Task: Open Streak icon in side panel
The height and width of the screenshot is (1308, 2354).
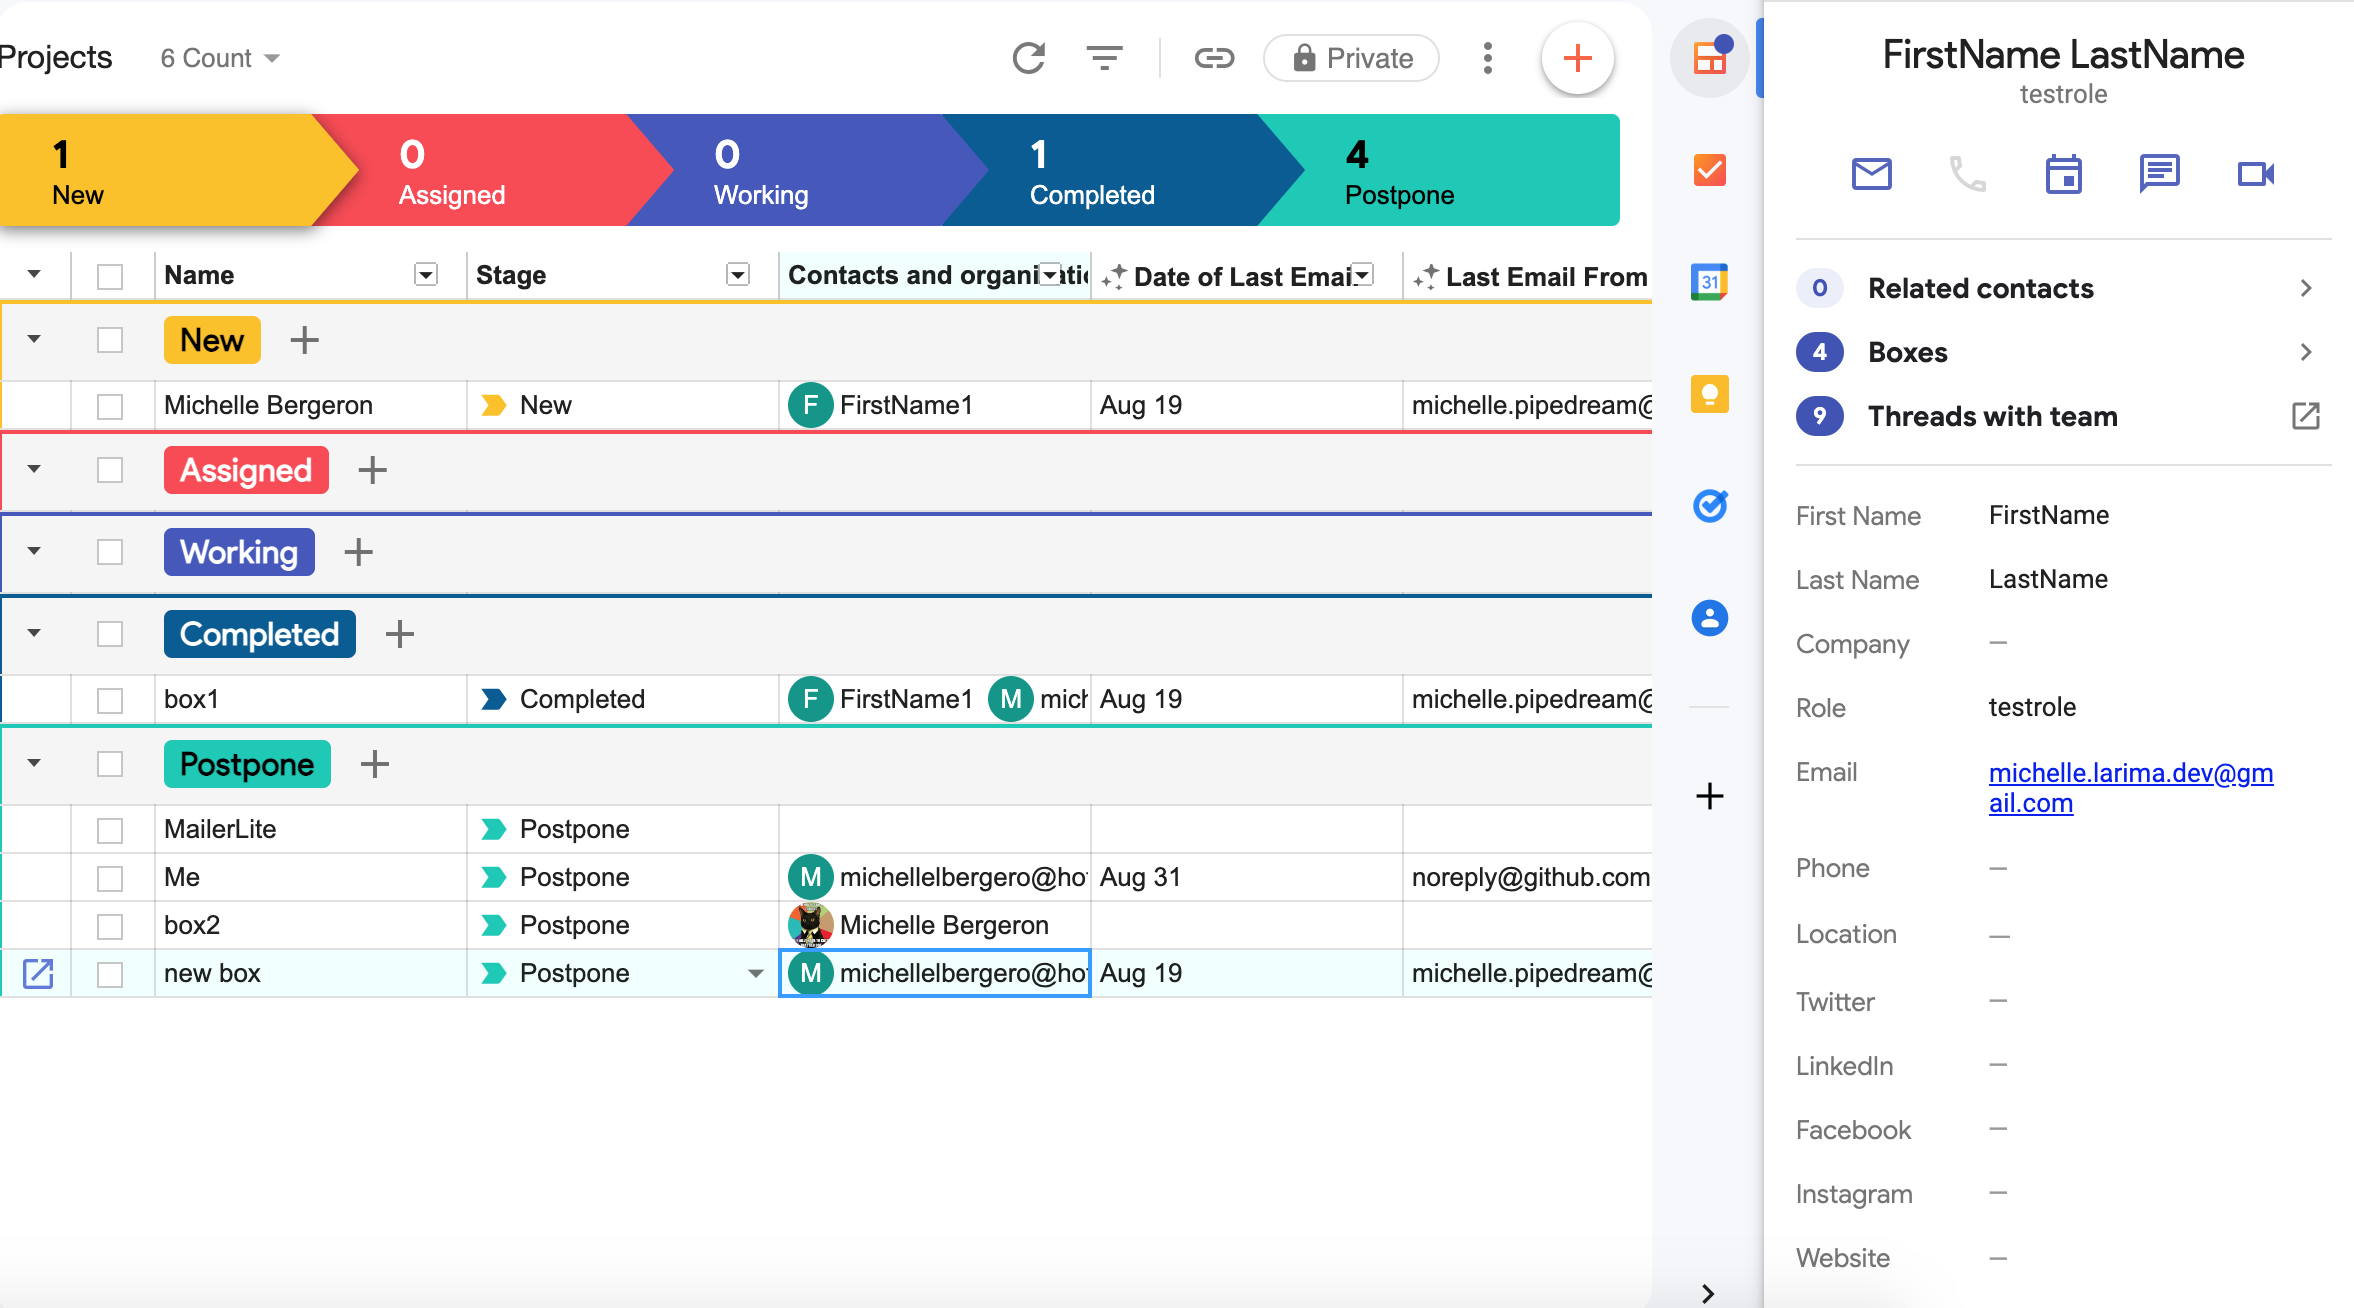Action: (x=1710, y=58)
